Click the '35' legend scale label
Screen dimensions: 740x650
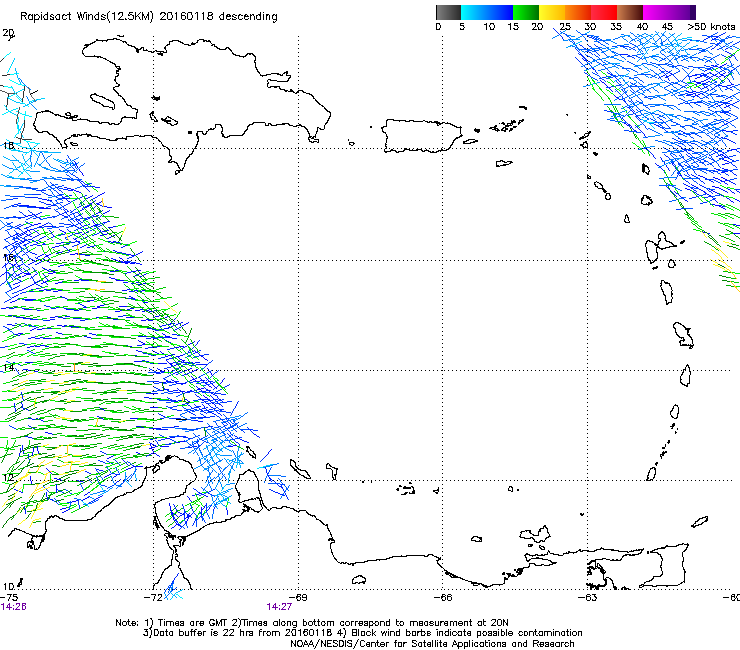(x=616, y=27)
